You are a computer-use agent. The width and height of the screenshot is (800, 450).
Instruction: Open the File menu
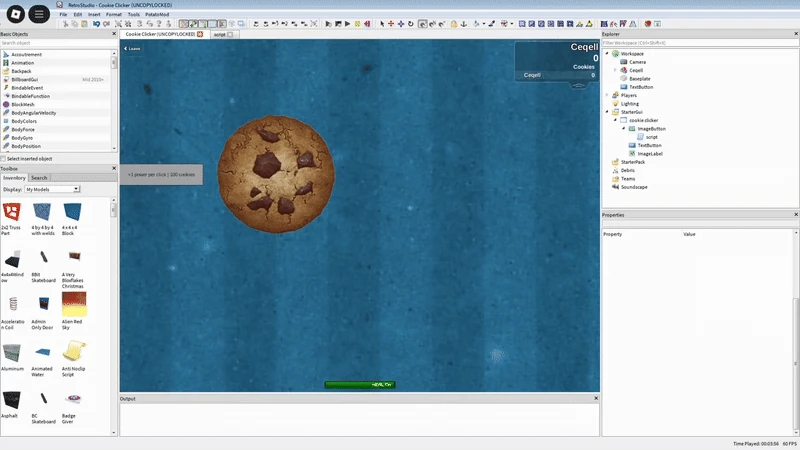[x=63, y=14]
